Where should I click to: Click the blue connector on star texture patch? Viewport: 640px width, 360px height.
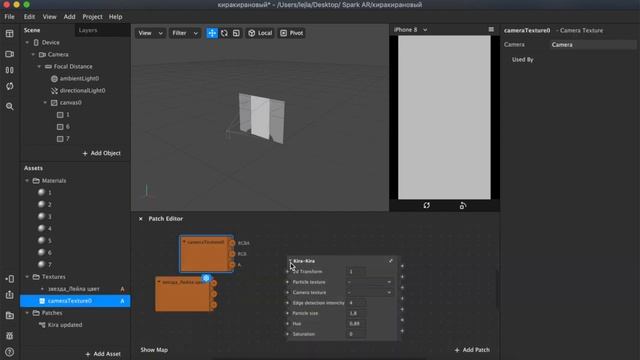coord(206,278)
